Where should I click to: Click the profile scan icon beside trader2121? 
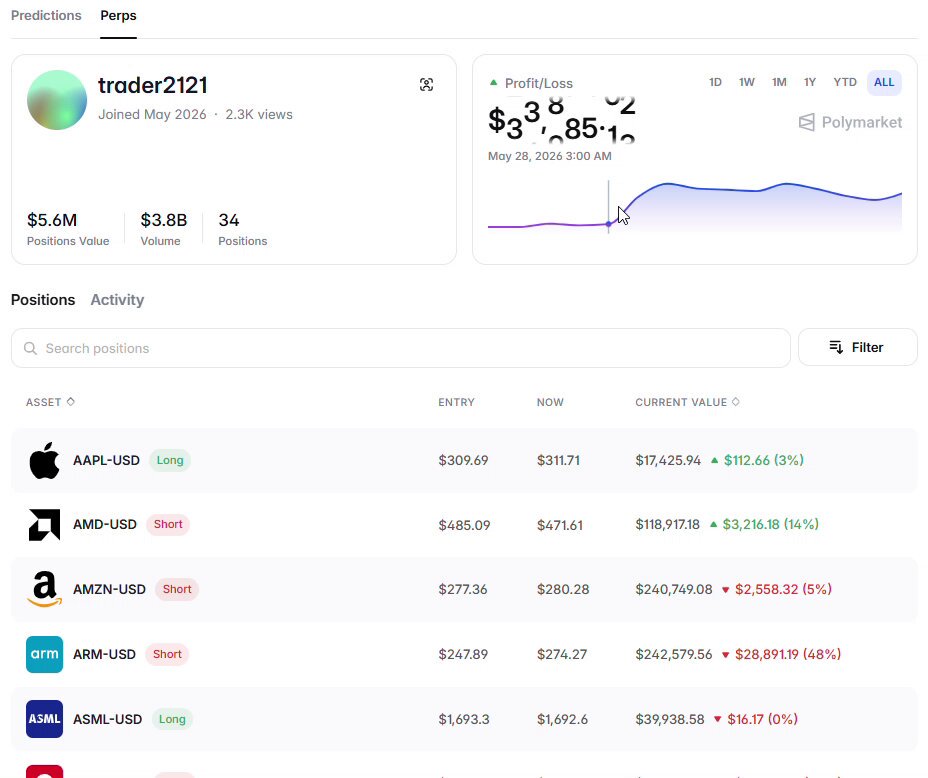point(426,85)
